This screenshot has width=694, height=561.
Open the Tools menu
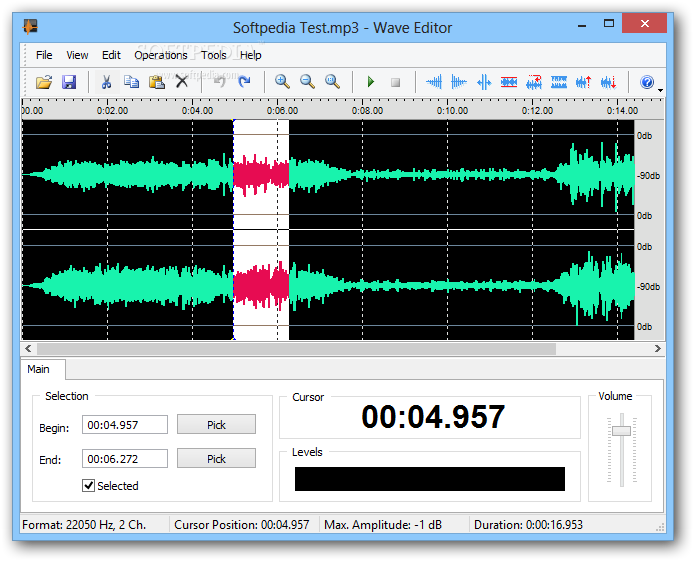(213, 55)
